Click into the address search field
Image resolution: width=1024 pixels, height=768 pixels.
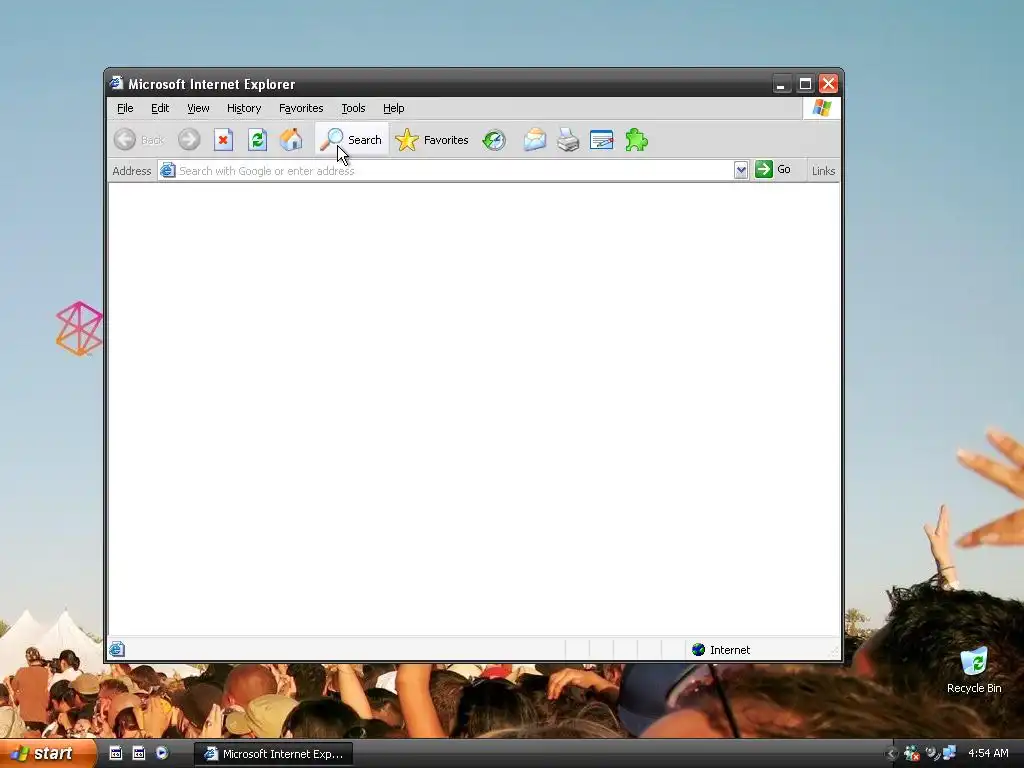[x=455, y=170]
